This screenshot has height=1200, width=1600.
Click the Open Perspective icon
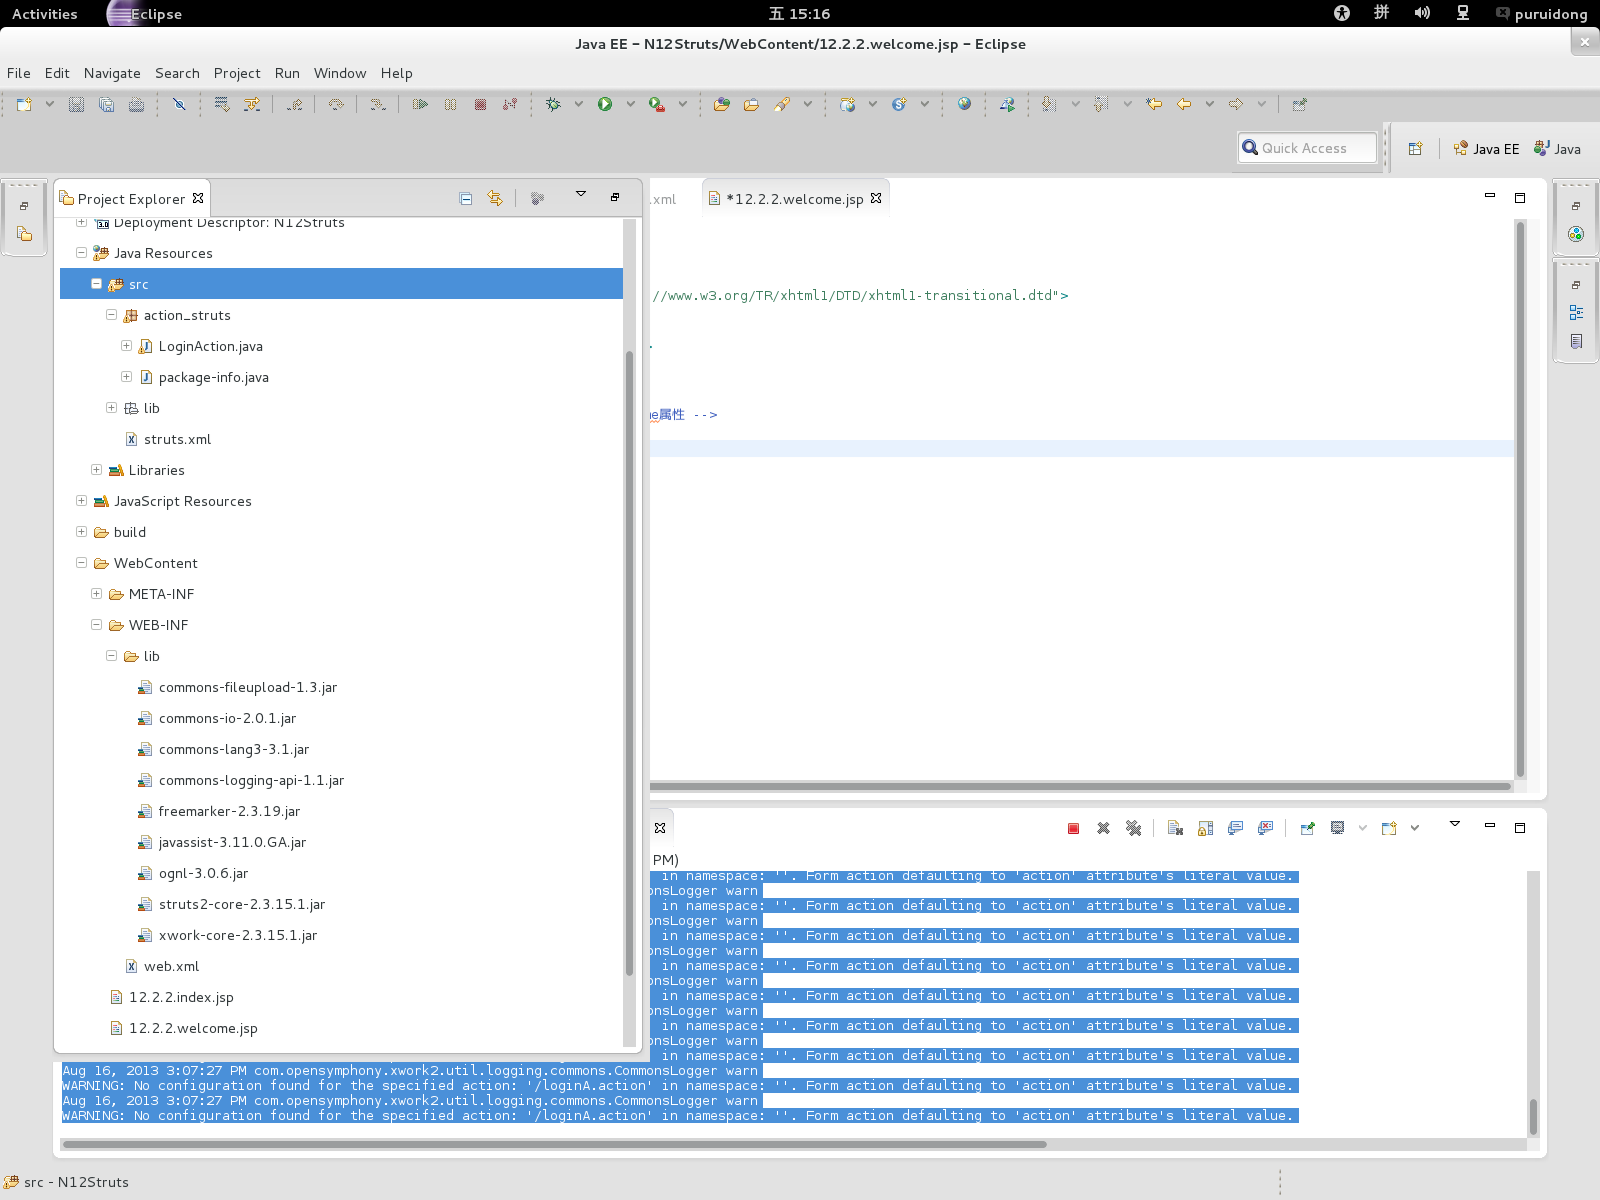(x=1415, y=149)
